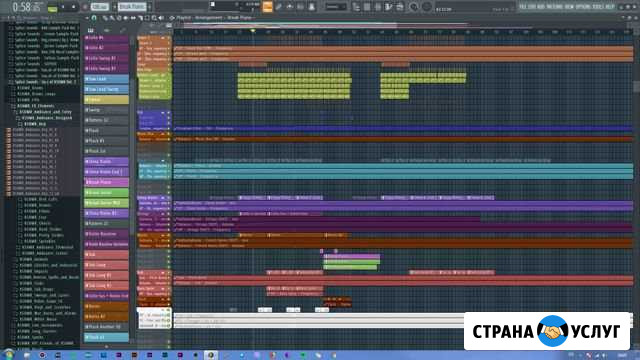Open the File menu
Viewport: 640px width, 360px height.
point(522,7)
